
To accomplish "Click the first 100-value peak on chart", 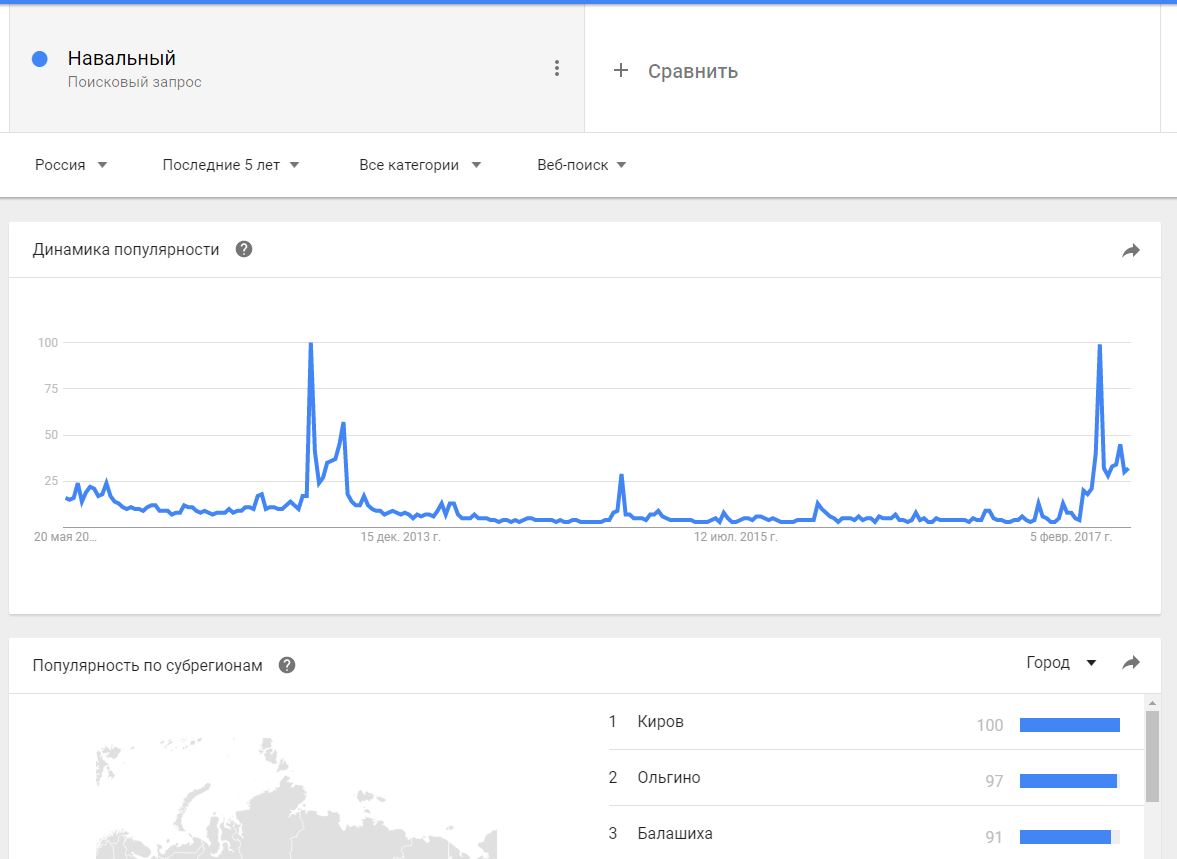I will [311, 344].
